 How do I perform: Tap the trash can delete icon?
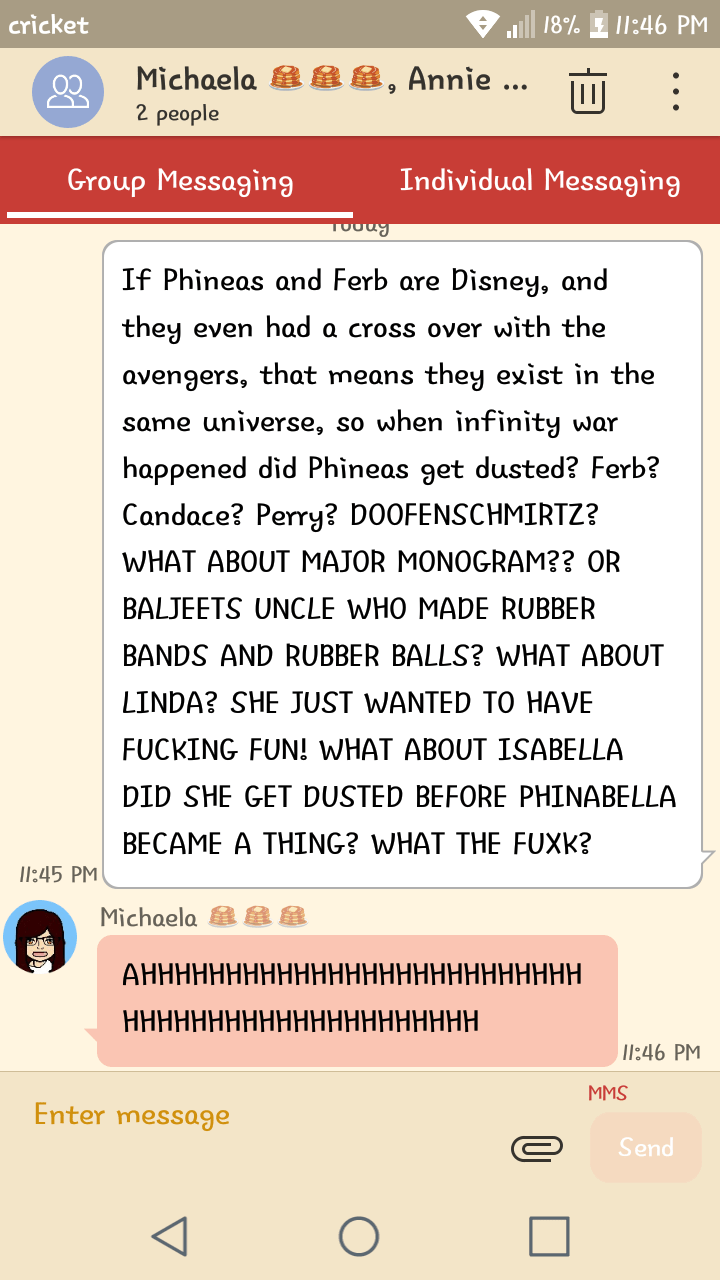(588, 91)
